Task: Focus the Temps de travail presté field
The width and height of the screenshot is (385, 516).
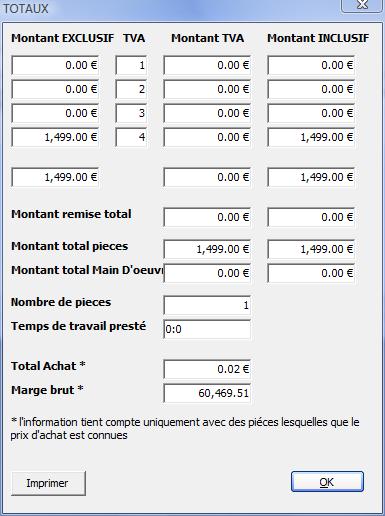Action: click(x=207, y=329)
